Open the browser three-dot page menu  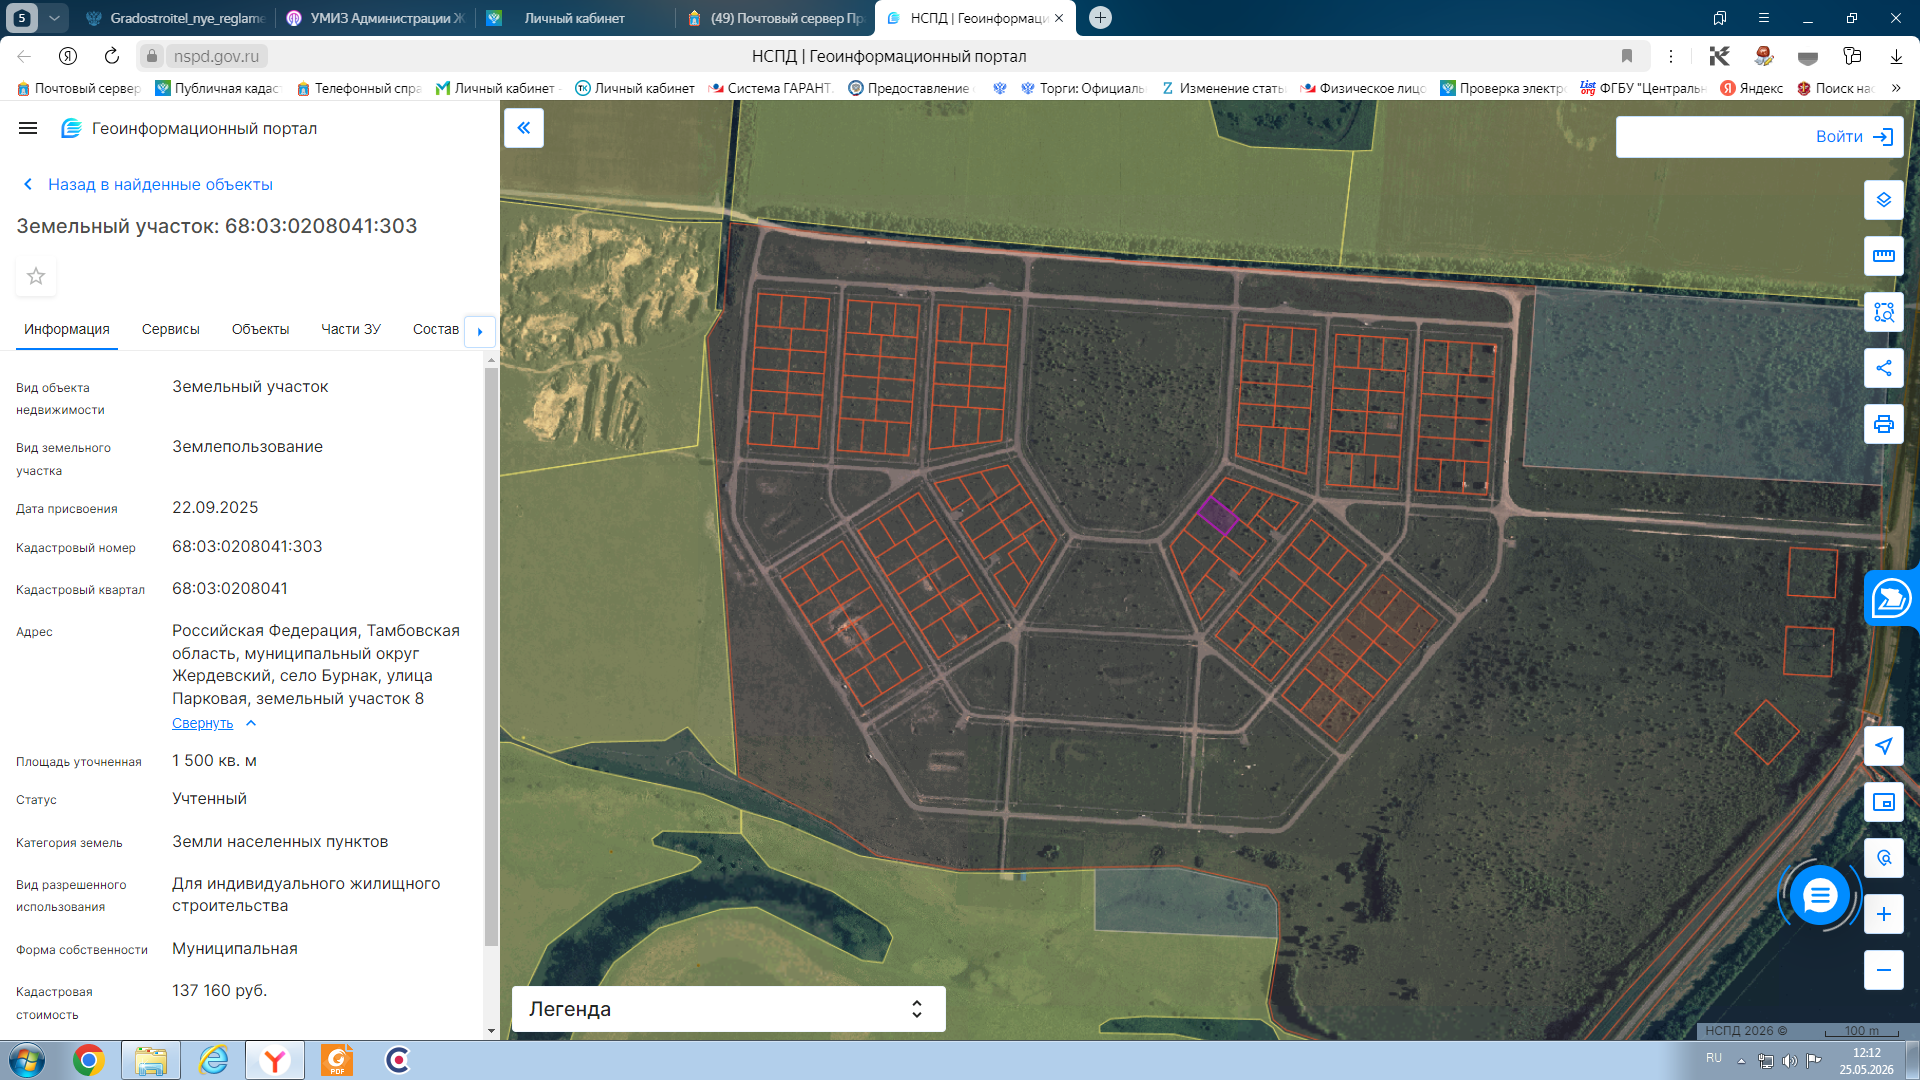tap(1671, 56)
